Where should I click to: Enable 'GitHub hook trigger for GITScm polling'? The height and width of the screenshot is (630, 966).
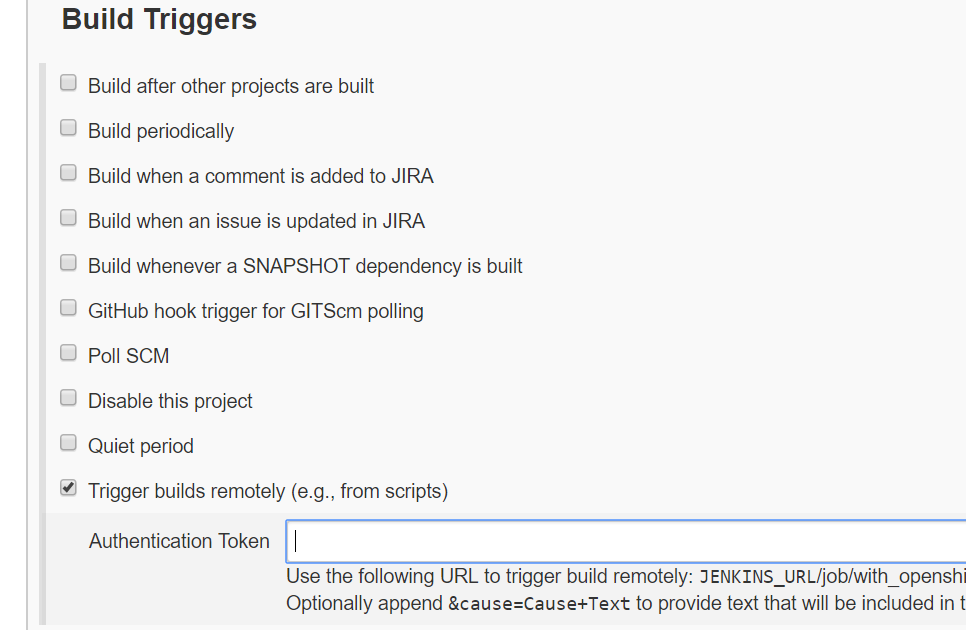pos(67,307)
